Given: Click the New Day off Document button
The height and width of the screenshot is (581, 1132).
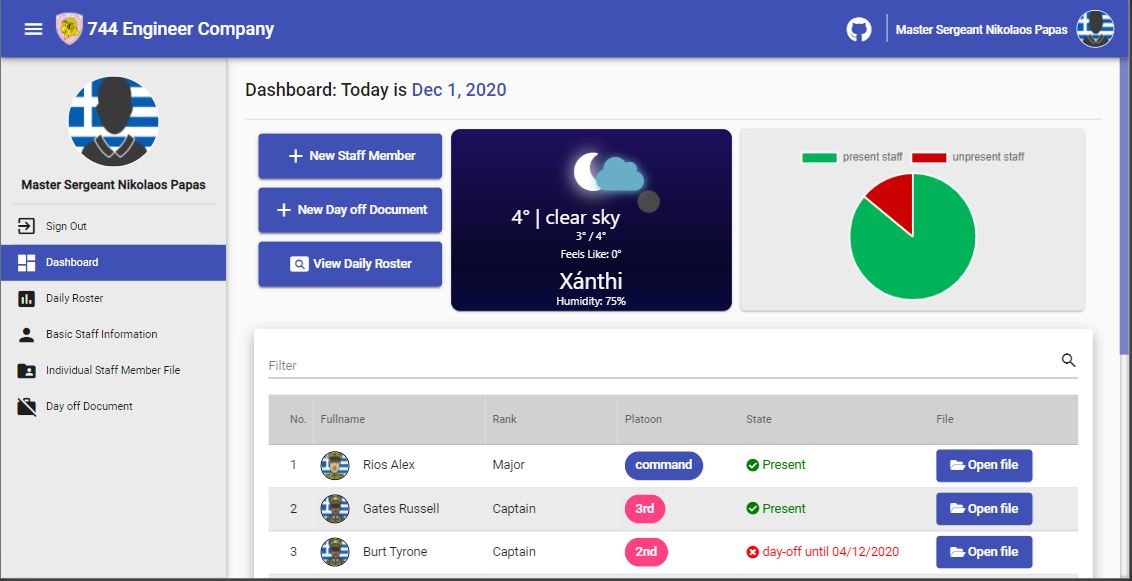Looking at the screenshot, I should pos(350,210).
